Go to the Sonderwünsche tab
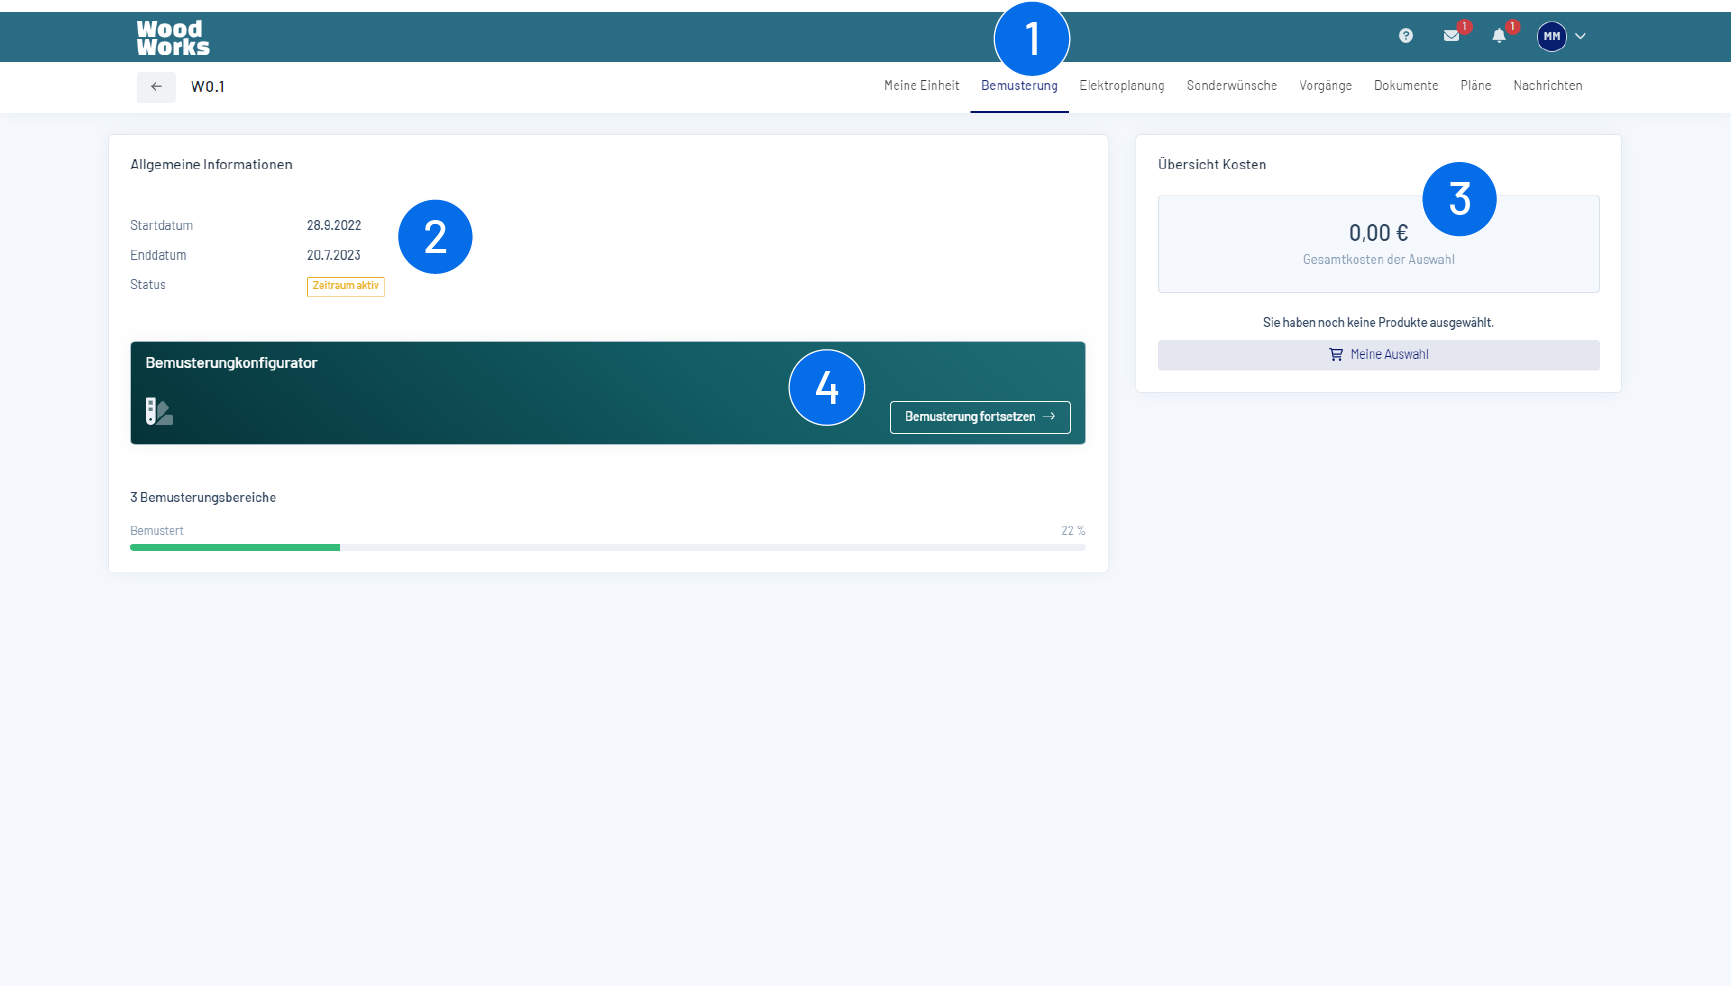Viewport: 1731px width, 986px height. click(x=1231, y=86)
